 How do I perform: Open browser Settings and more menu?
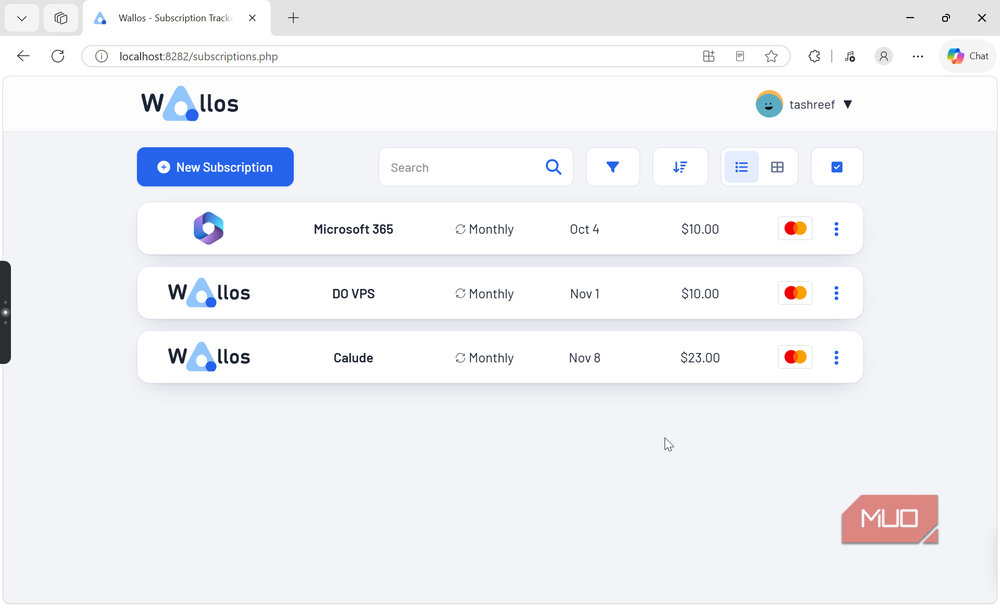918,56
